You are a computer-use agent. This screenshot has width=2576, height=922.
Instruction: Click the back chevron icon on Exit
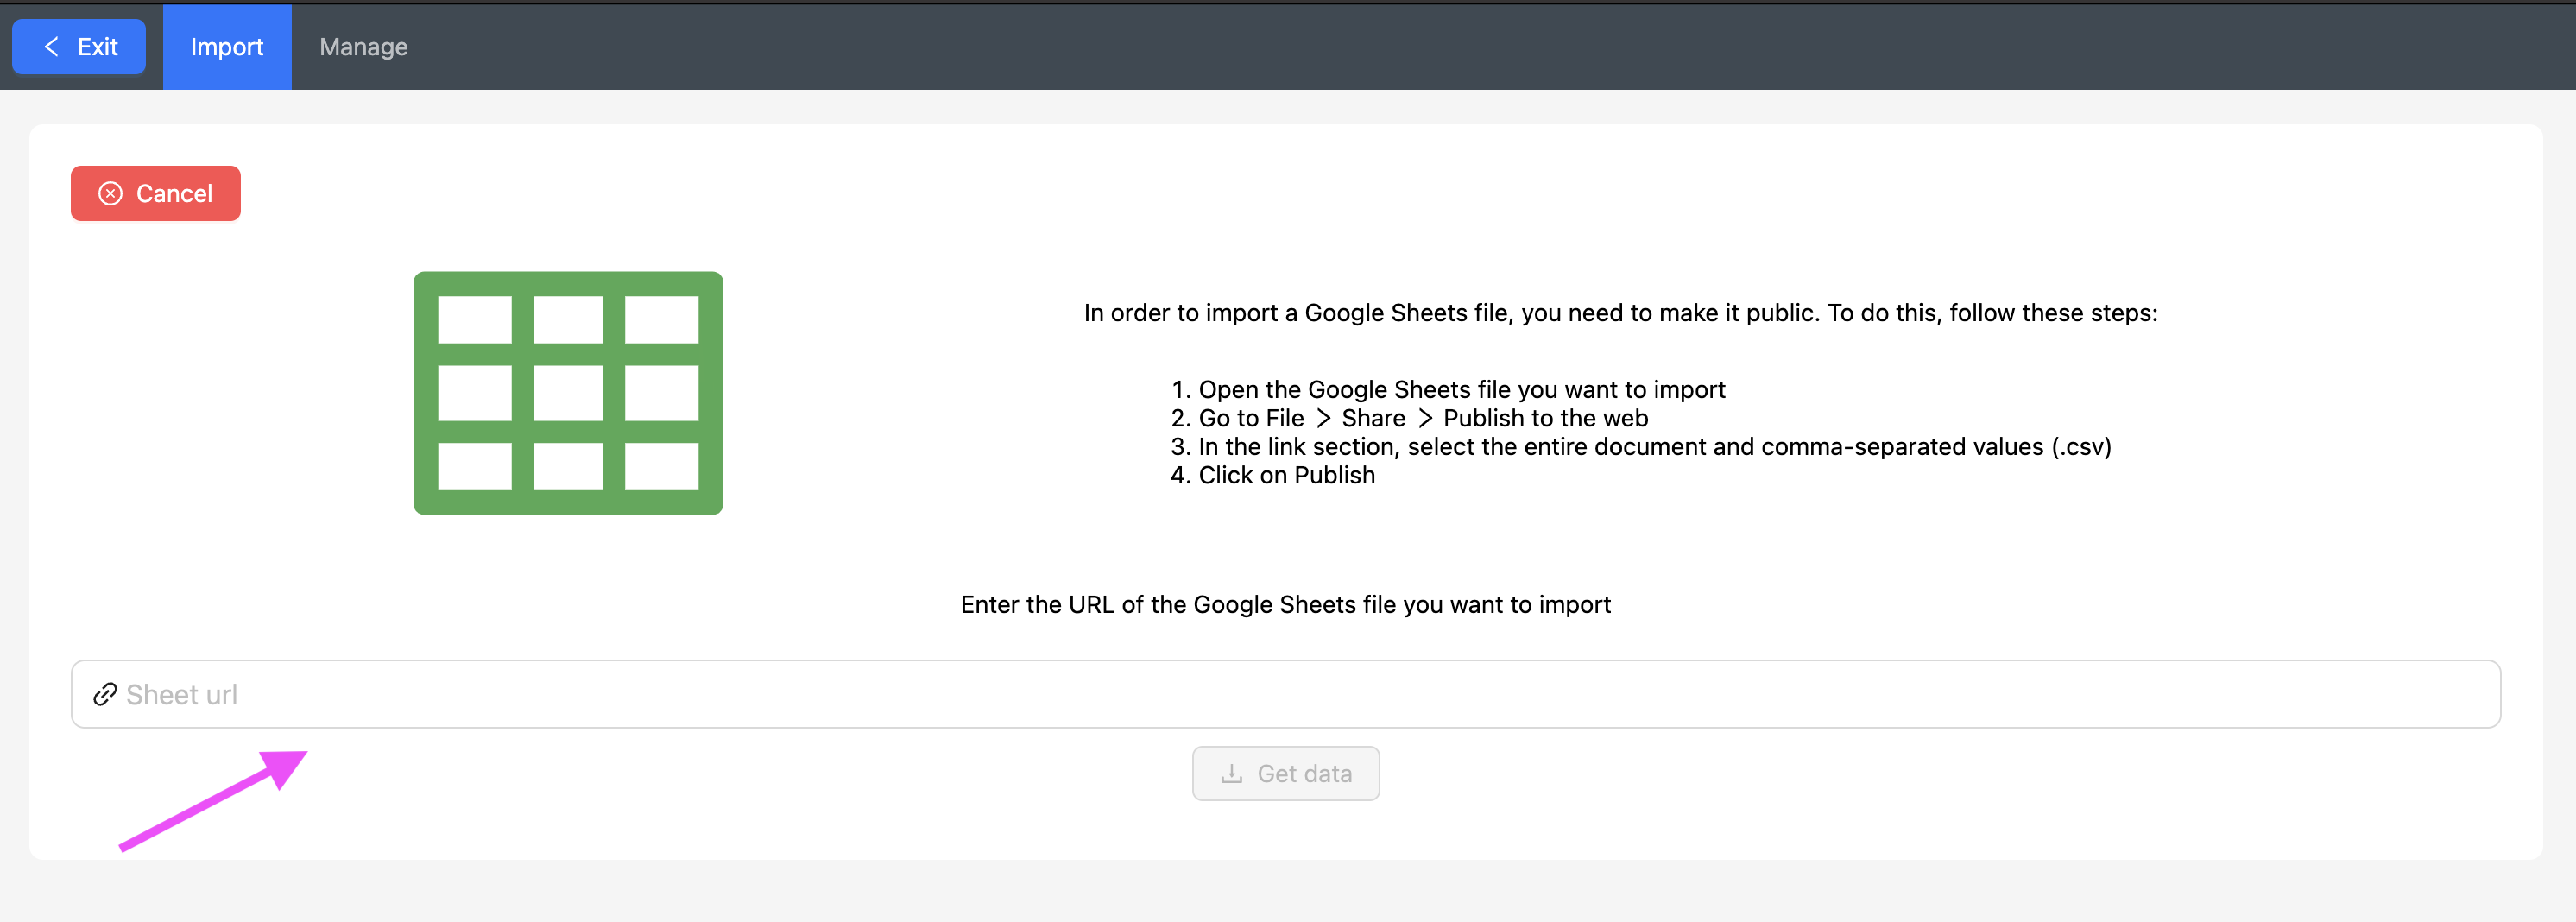click(52, 47)
